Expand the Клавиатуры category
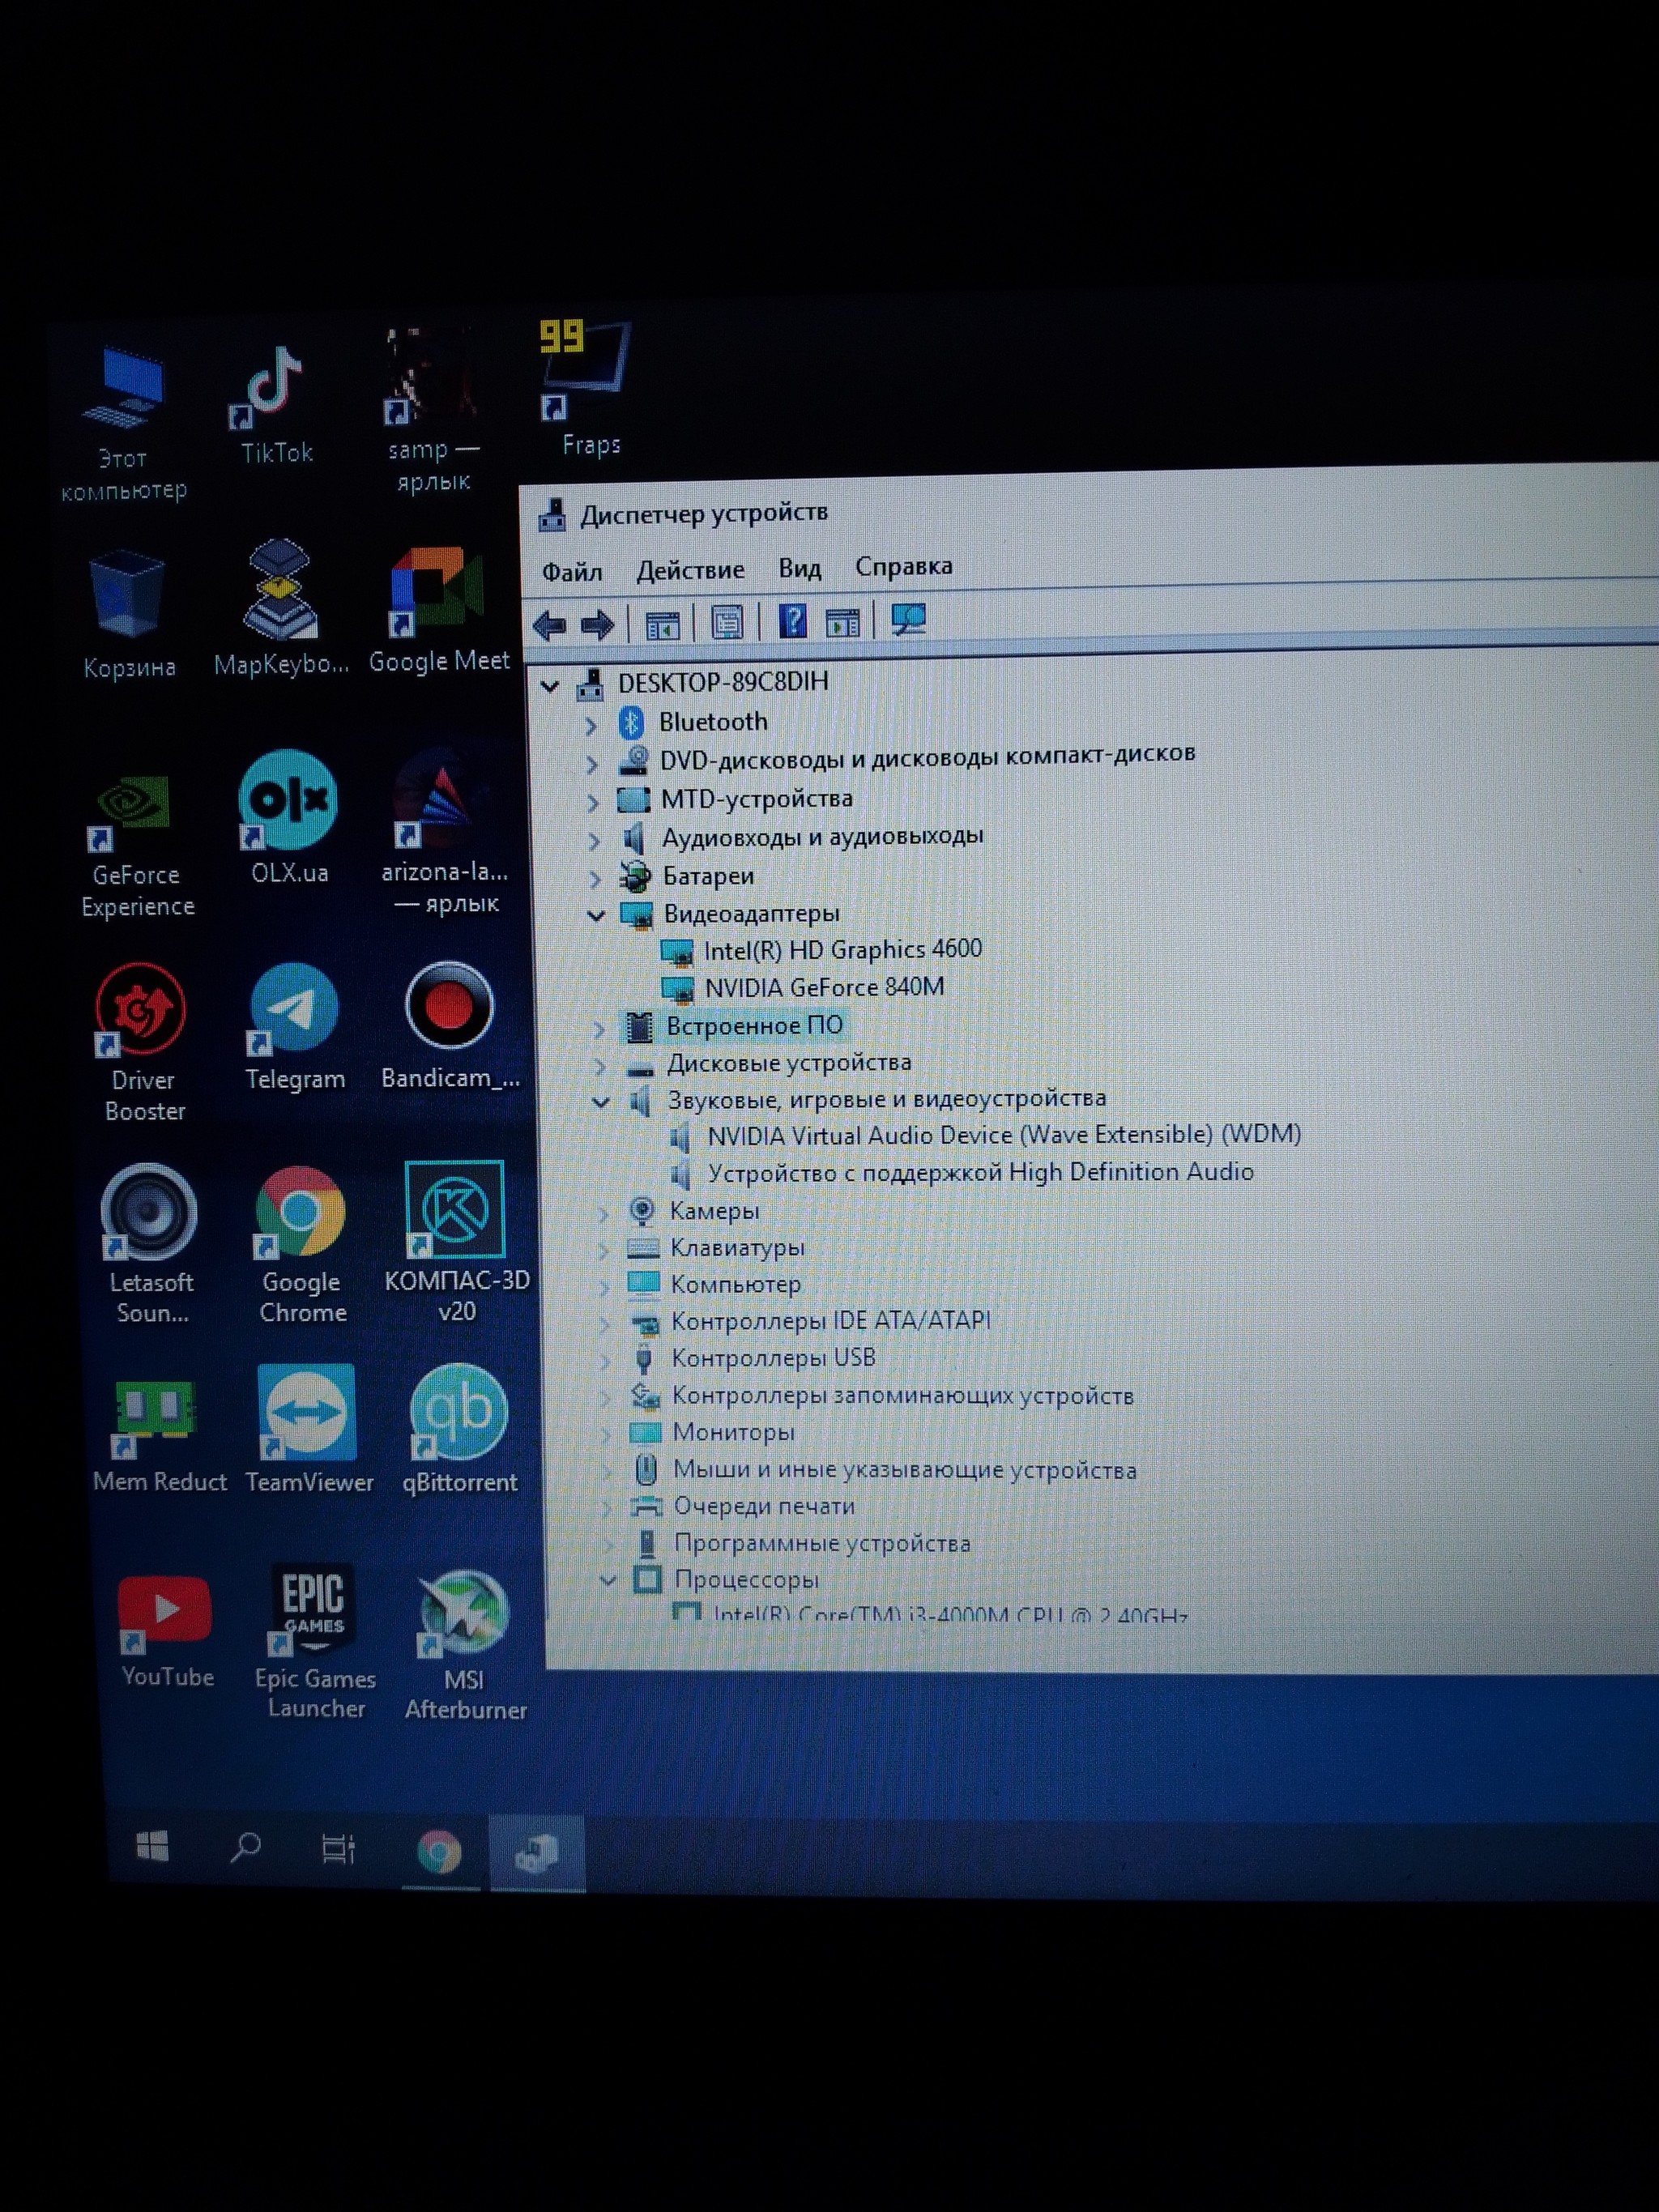The image size is (1659, 2212). (x=603, y=1250)
